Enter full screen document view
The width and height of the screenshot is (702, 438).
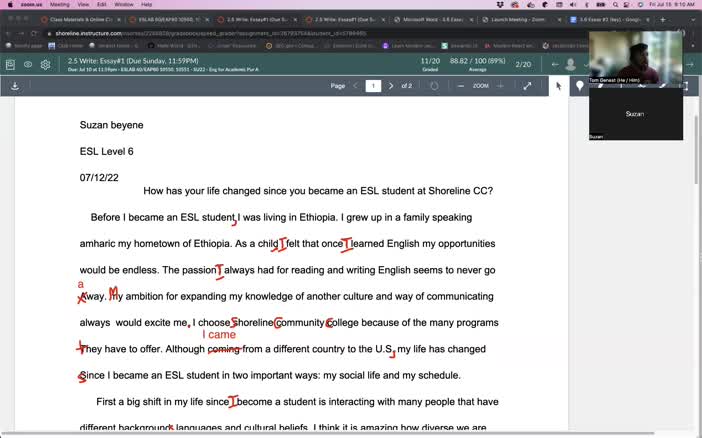528,86
